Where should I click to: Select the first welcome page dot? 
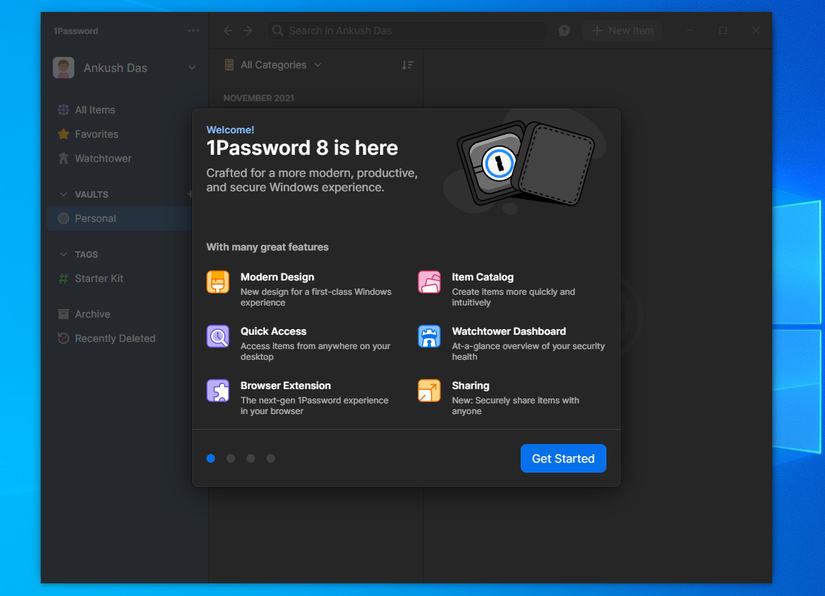tap(211, 458)
